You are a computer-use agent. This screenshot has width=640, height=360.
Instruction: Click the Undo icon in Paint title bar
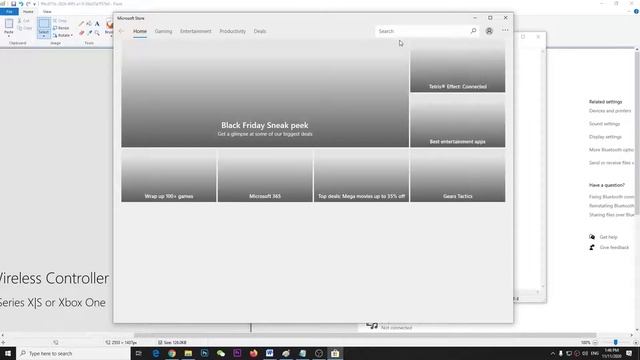[21, 4]
